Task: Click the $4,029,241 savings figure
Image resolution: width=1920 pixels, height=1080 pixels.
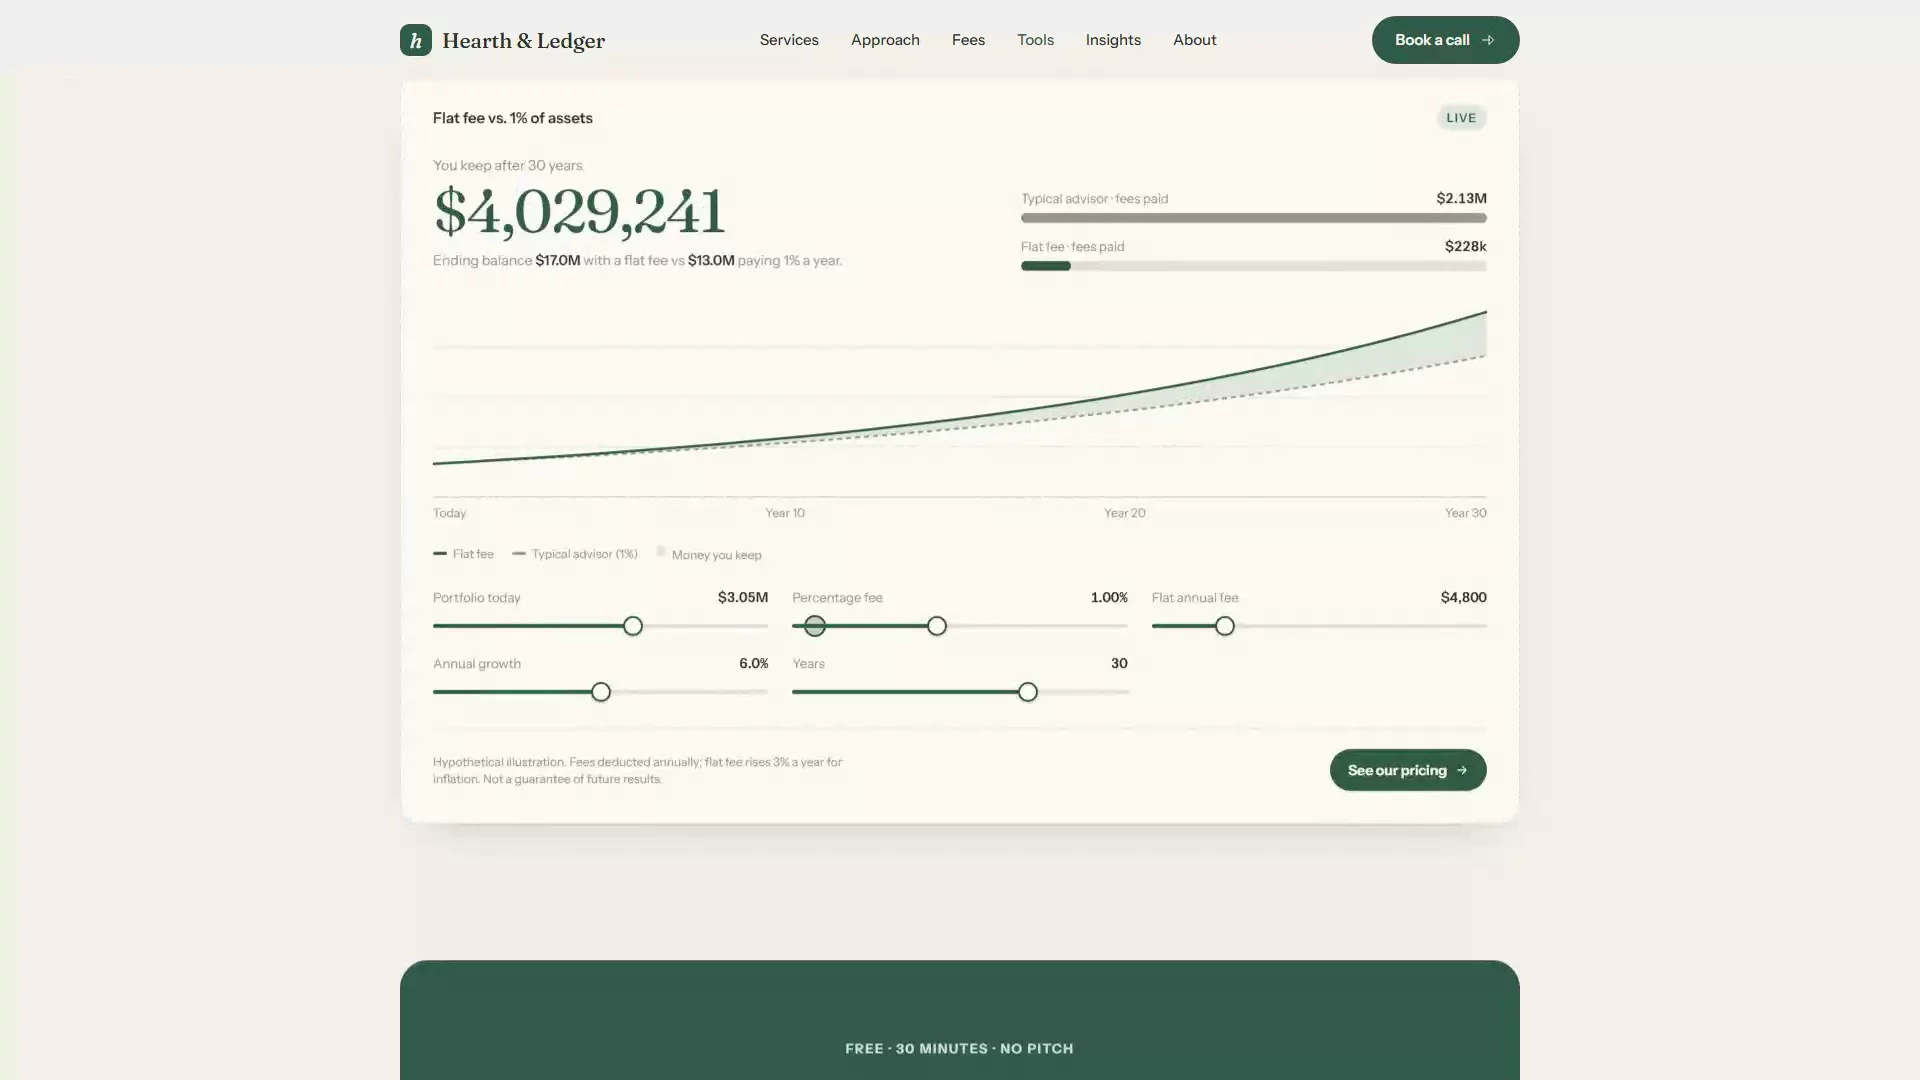Action: 579,211
